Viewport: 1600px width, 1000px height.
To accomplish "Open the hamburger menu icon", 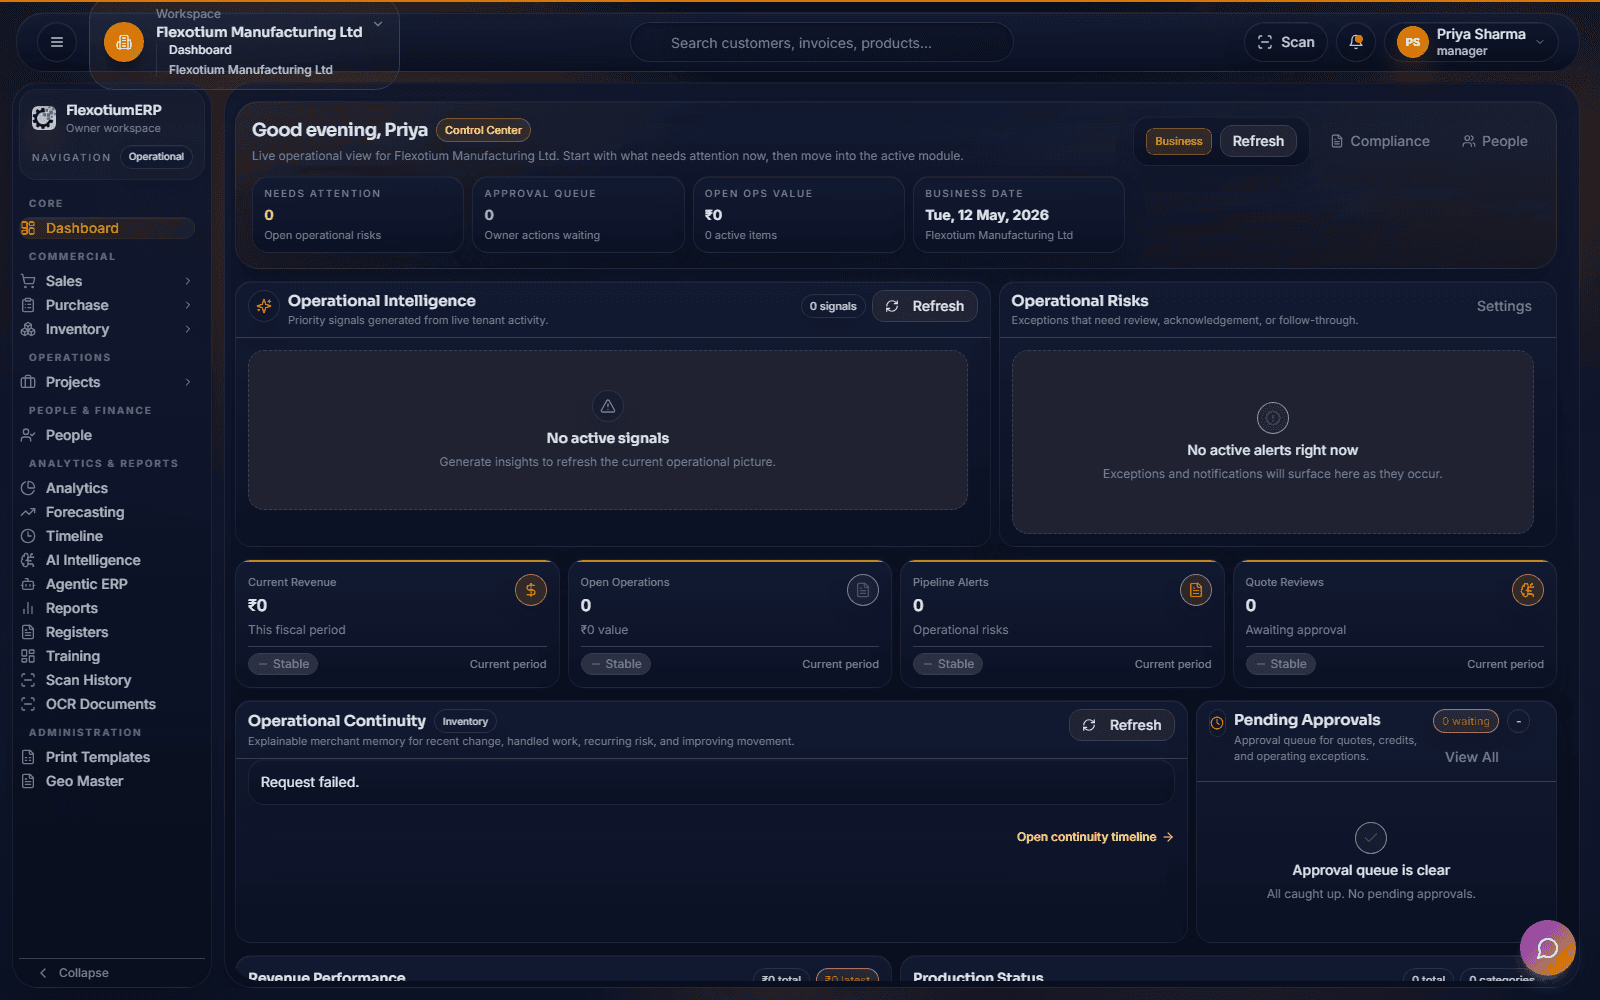I will pyautogui.click(x=57, y=42).
